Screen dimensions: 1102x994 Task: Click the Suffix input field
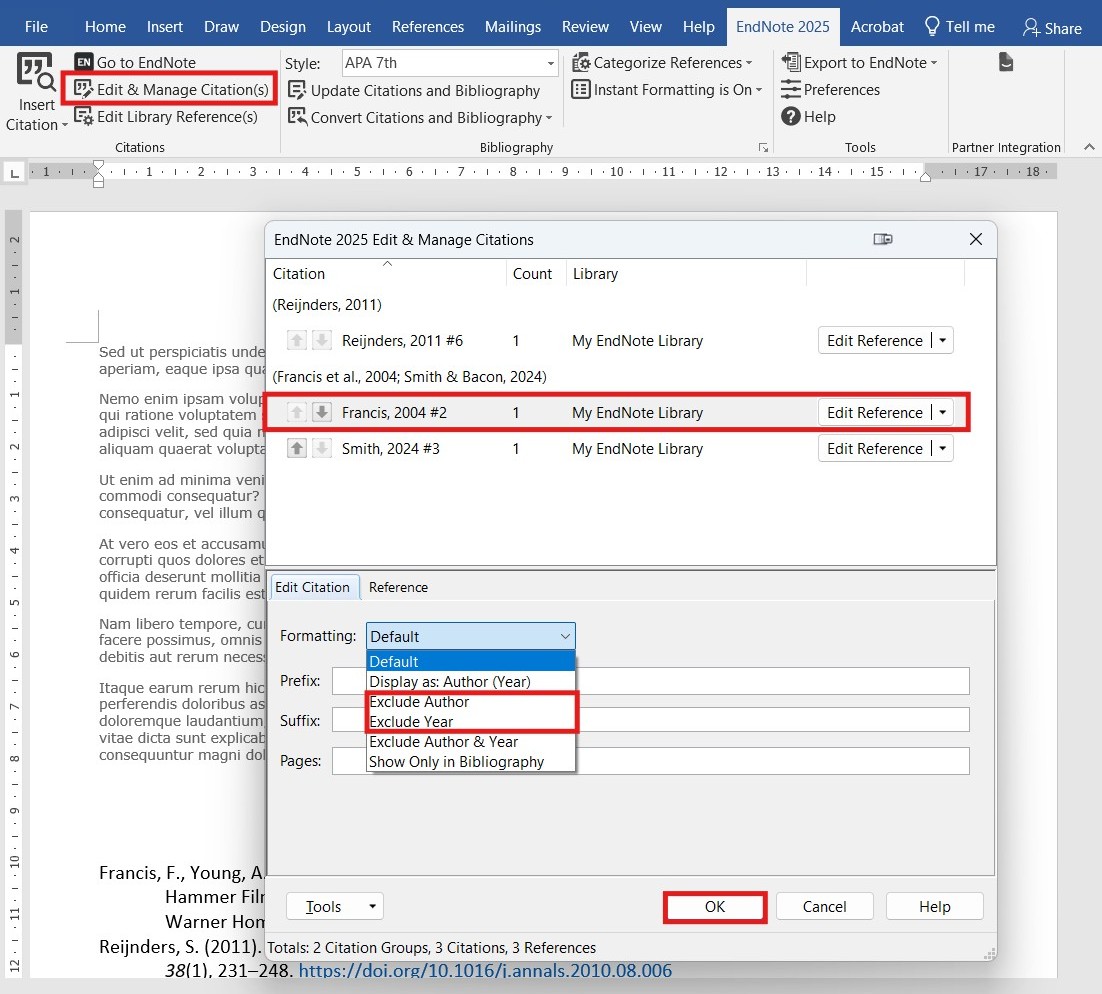(x=650, y=721)
